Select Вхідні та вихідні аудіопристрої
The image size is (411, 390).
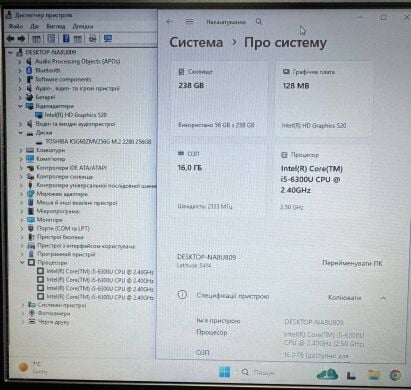[76, 124]
